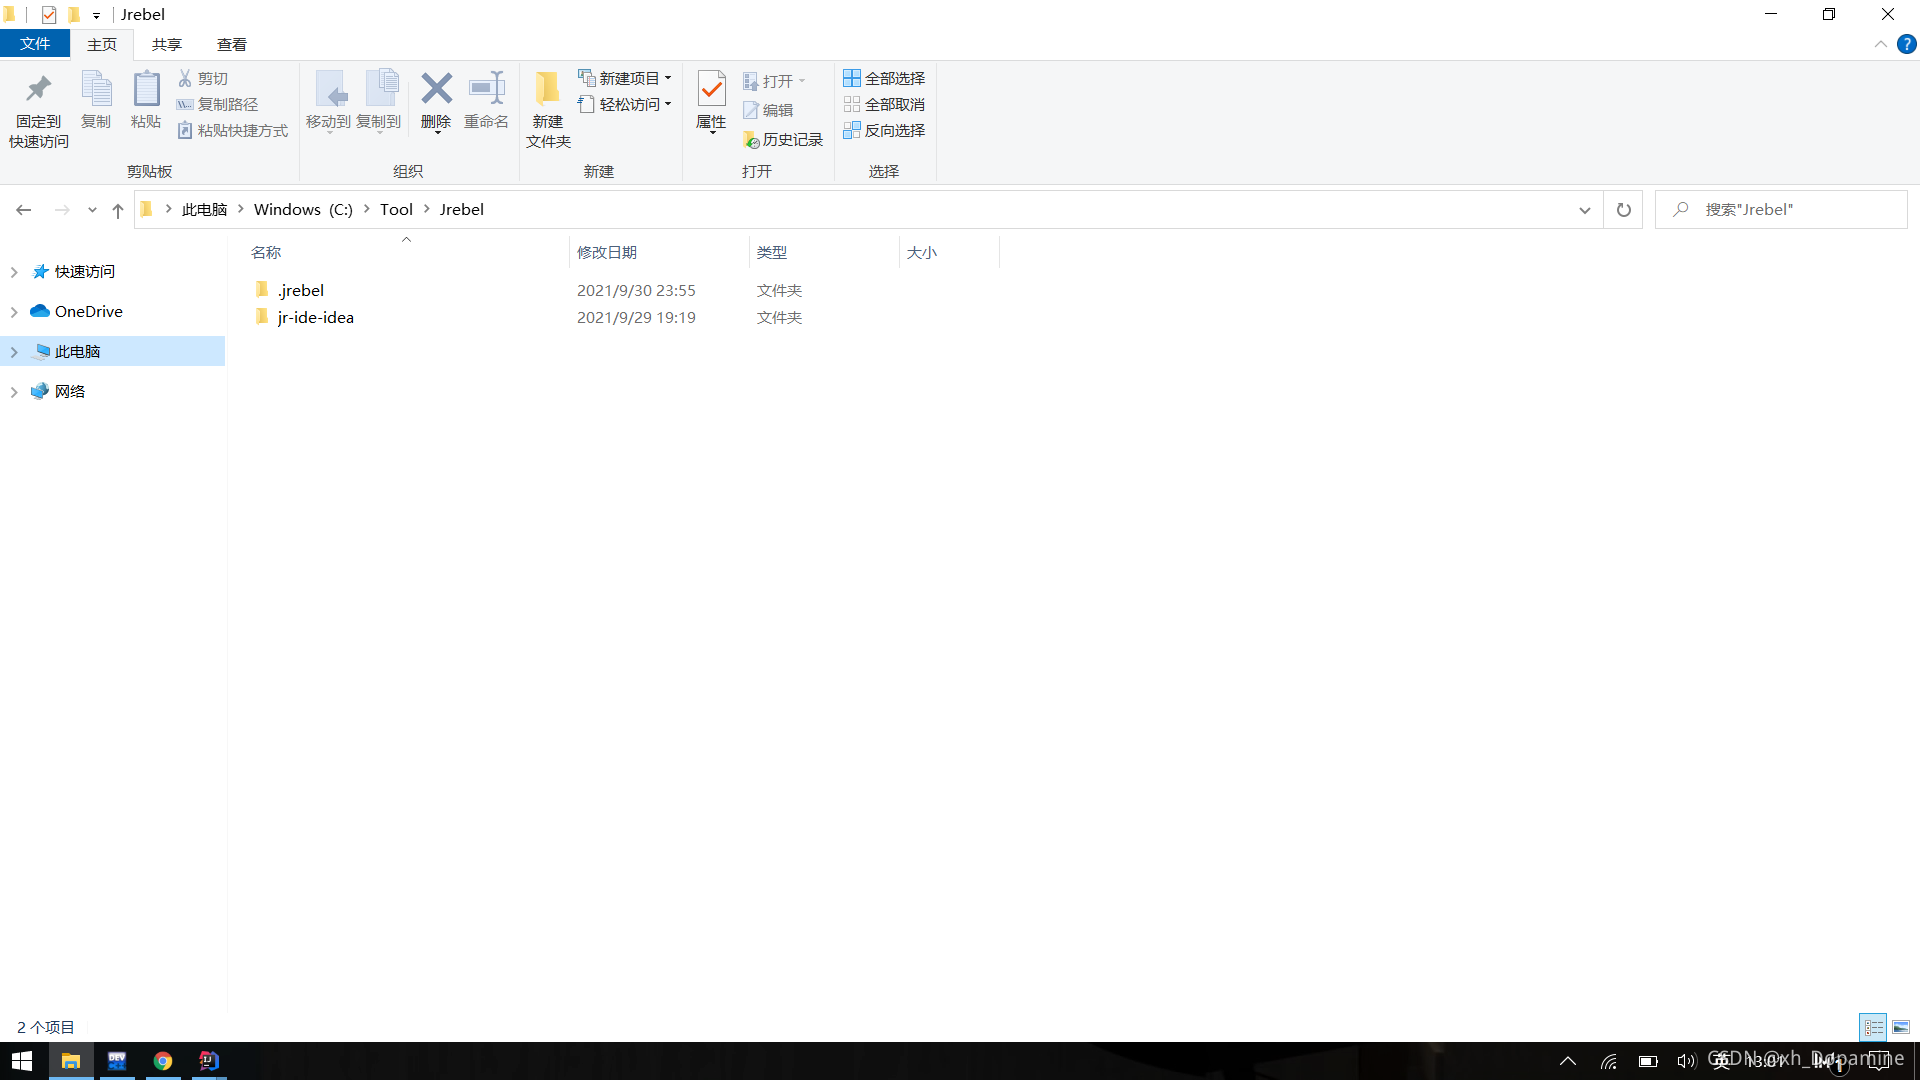This screenshot has width=1920, height=1080.
Task: Open the File (文件) menu tab
Action: tap(35, 44)
